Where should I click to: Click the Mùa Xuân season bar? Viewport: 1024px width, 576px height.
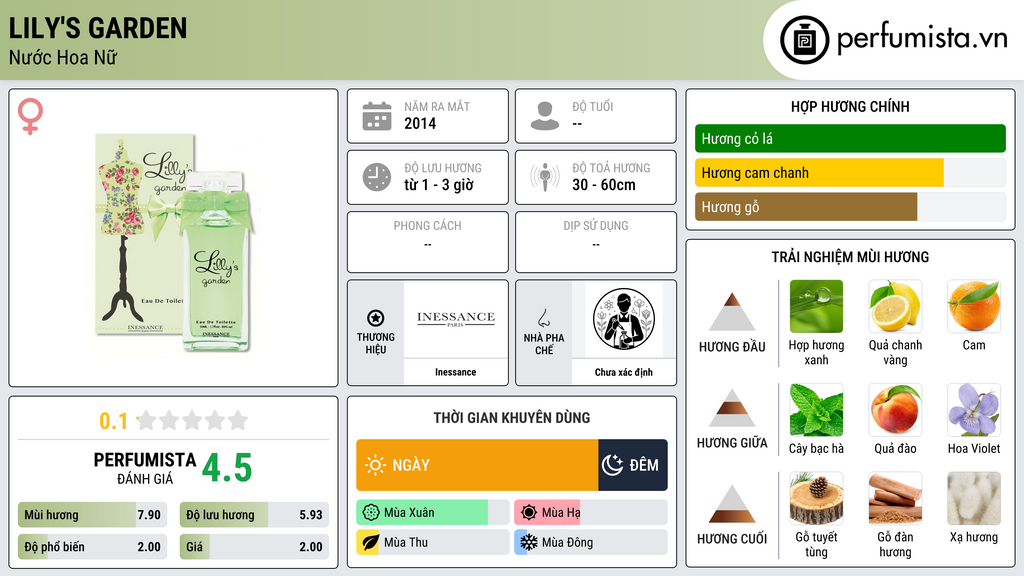click(x=433, y=513)
